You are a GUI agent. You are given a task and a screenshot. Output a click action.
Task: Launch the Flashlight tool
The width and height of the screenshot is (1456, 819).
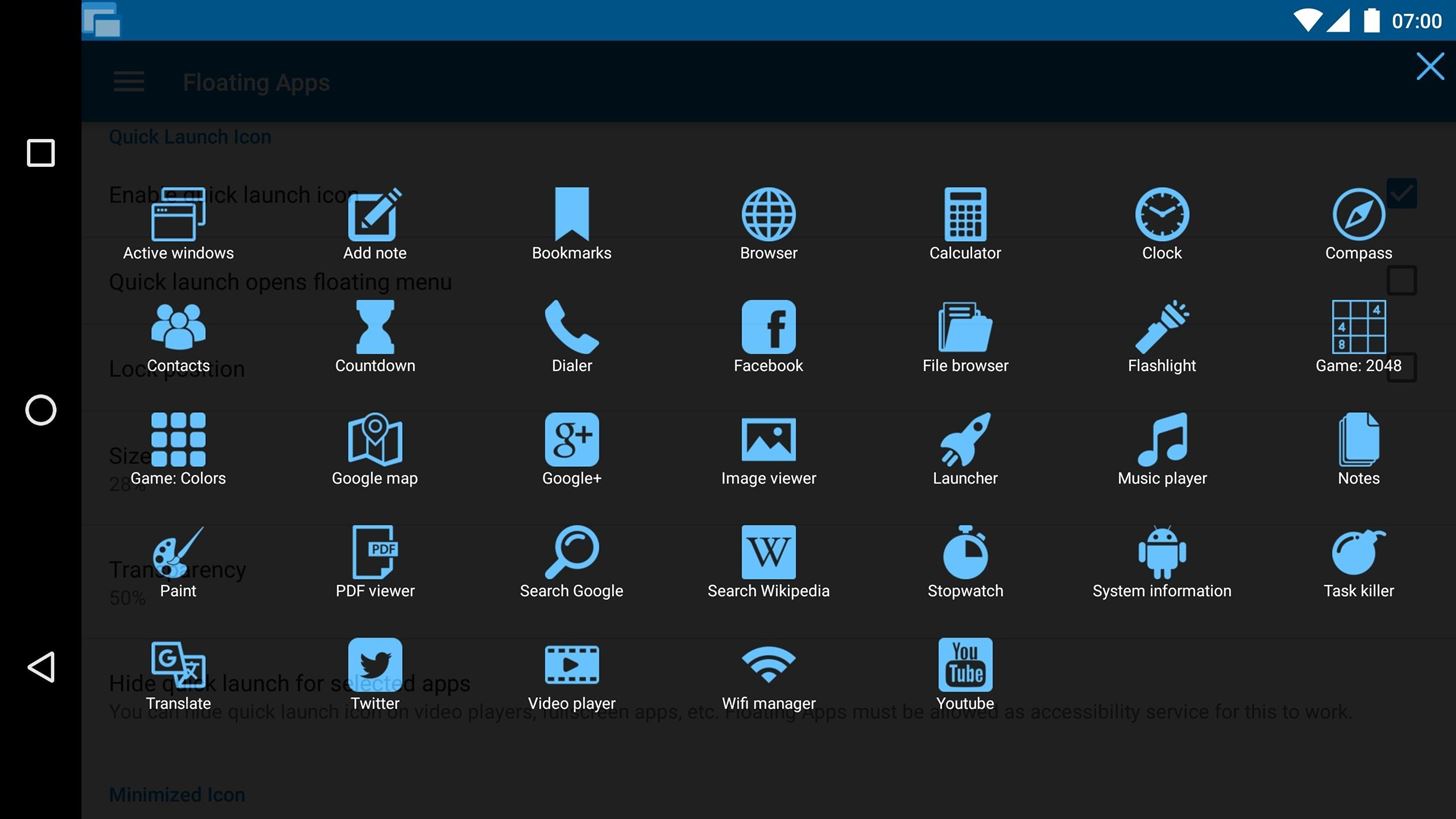pos(1161,335)
